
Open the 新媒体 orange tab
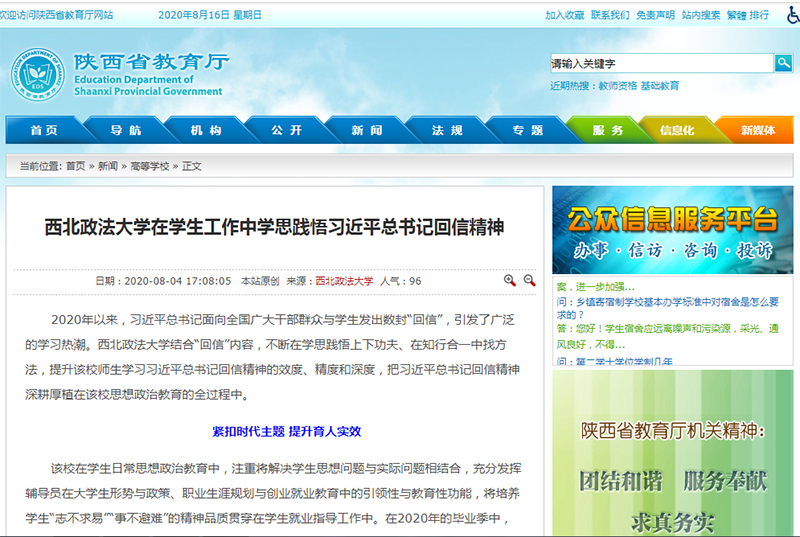[x=757, y=131]
